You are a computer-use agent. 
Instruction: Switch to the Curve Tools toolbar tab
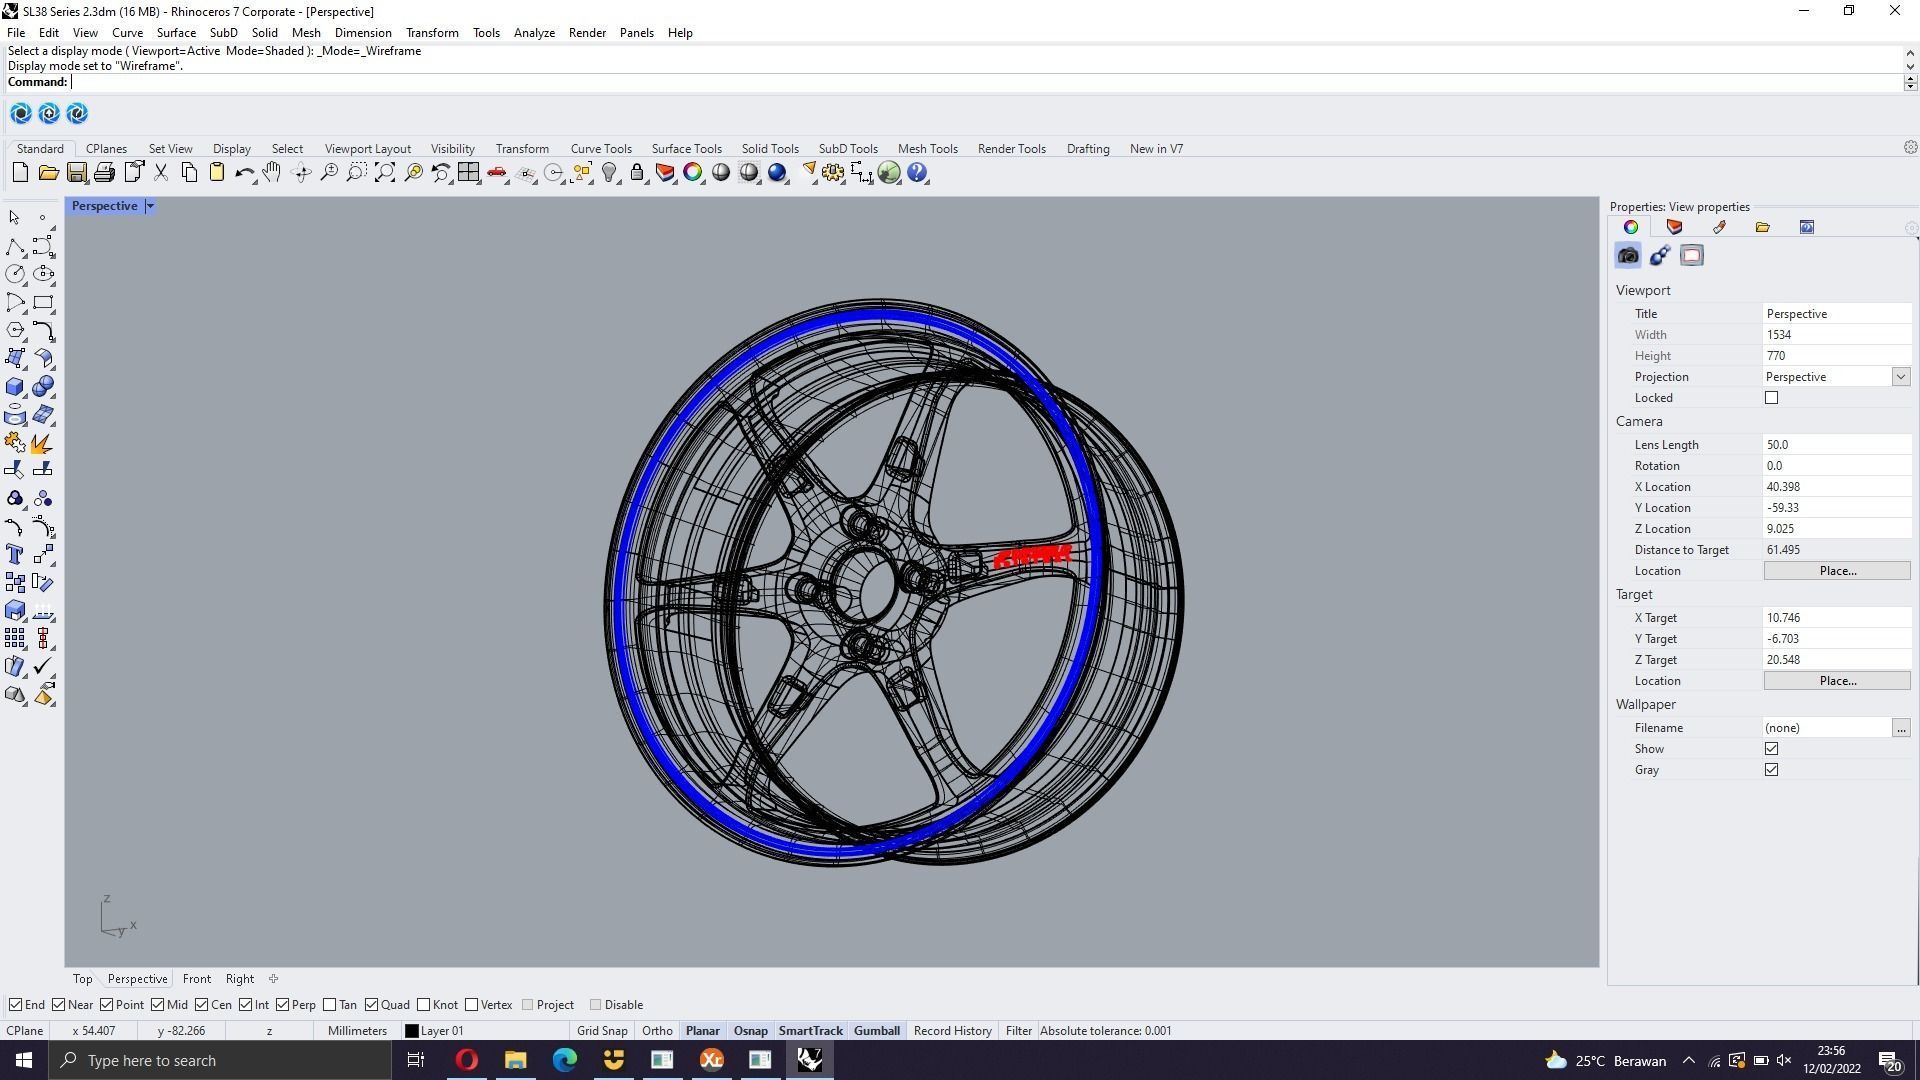point(601,149)
